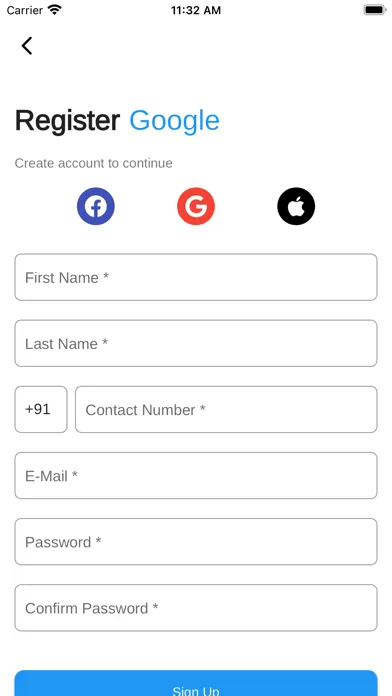Click the 'Create account to continue' subtitle
The width and height of the screenshot is (392, 696).
(94, 163)
